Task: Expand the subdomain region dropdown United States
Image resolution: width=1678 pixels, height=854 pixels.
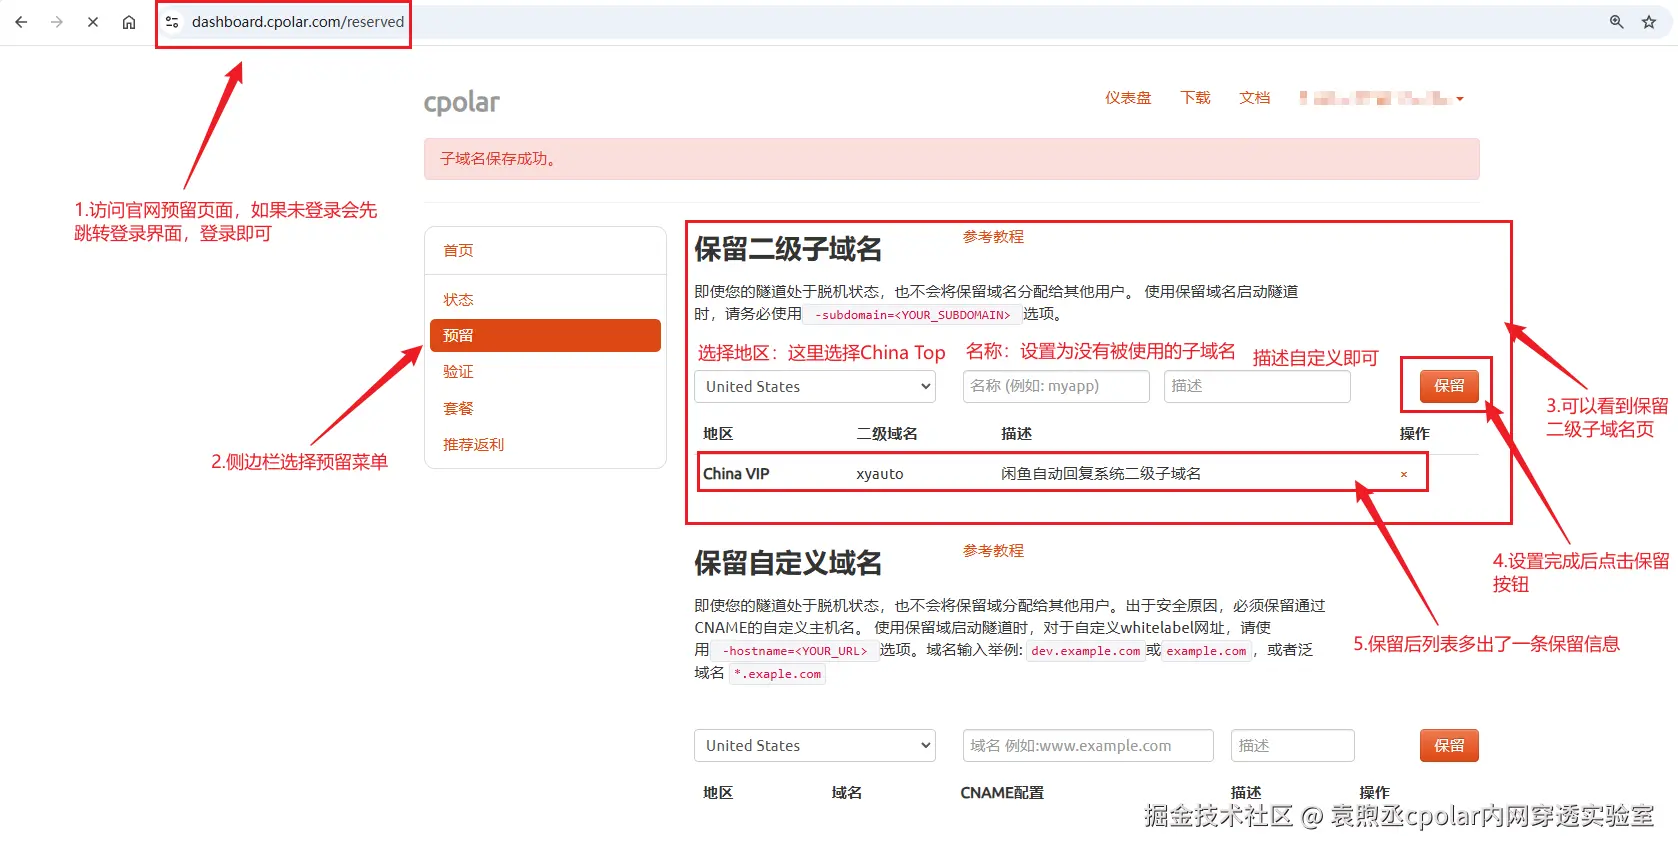Action: tap(815, 387)
